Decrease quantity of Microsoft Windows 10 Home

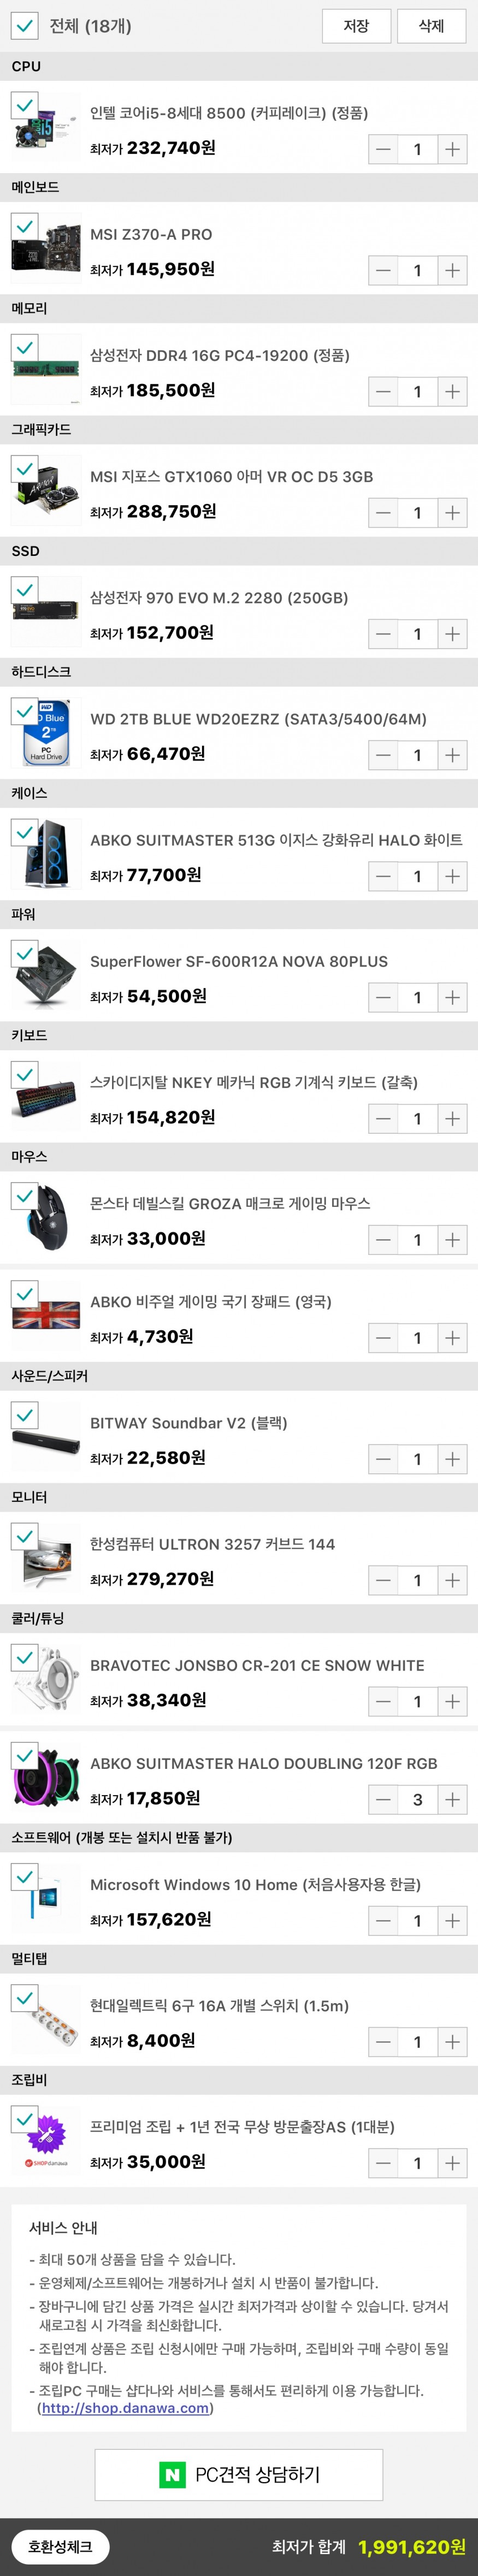point(383,1921)
